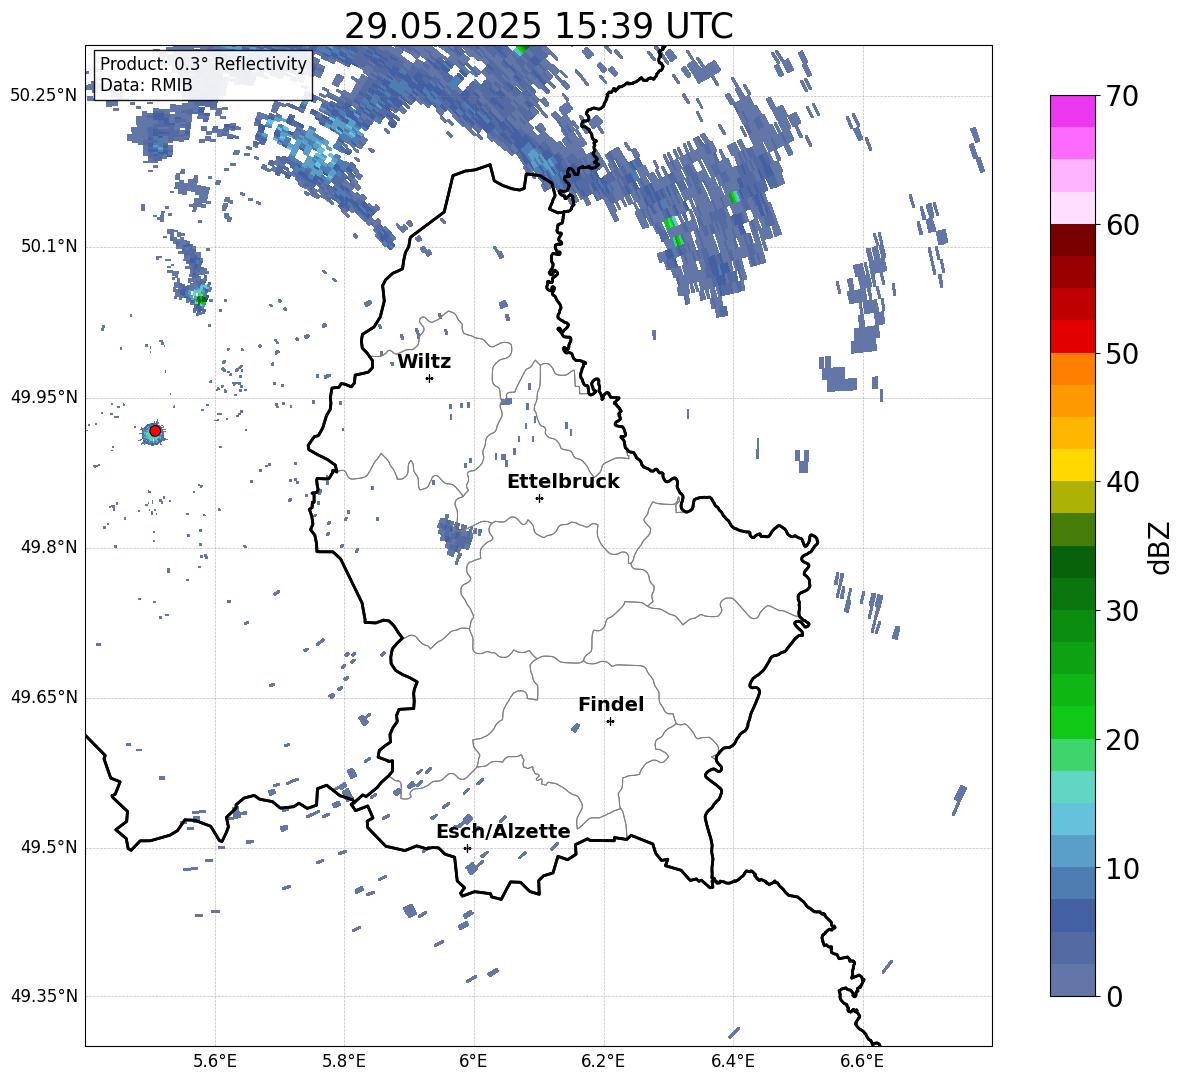1184x1081 pixels.
Task: Pick the dark red swatch below 60 dBZ
Action: point(1072,240)
